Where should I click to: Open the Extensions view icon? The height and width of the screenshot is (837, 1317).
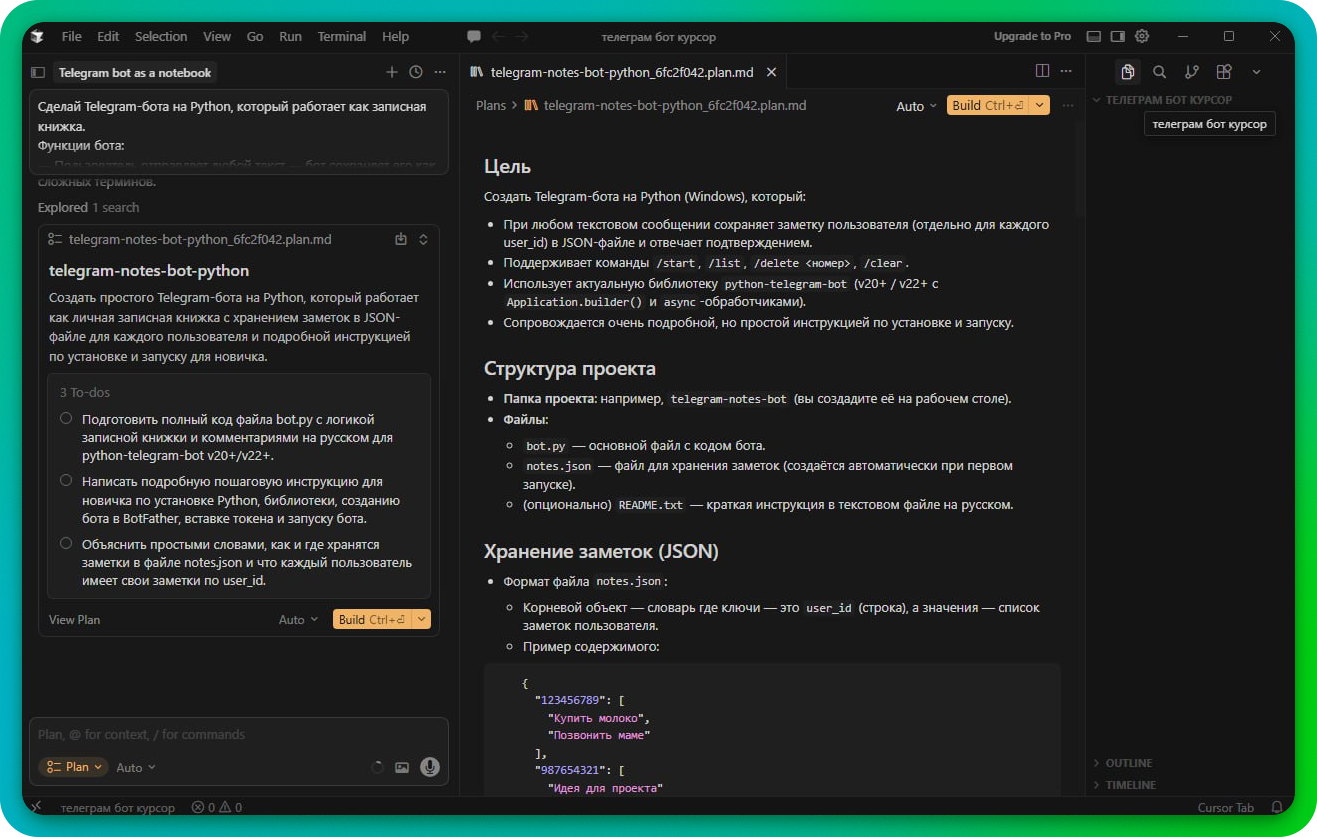pyautogui.click(x=1223, y=72)
